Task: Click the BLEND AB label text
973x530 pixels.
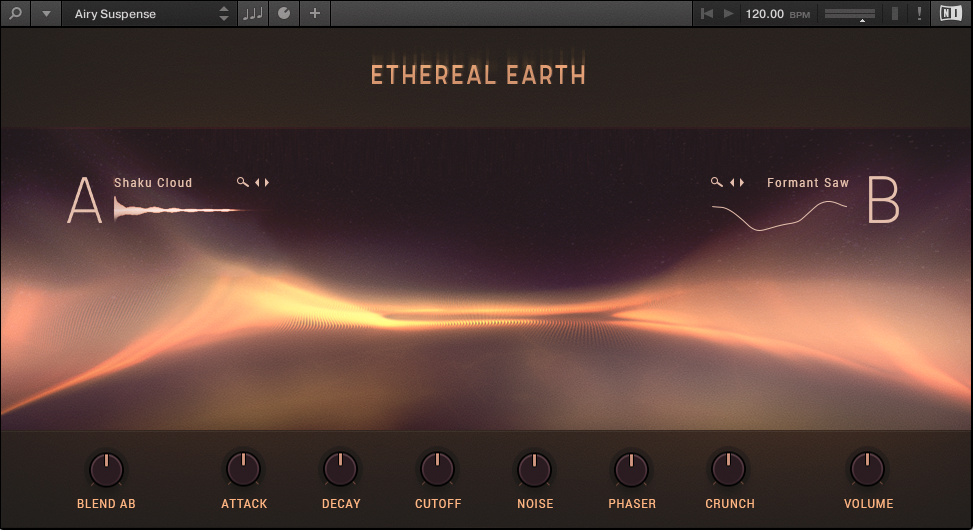Action: coord(106,504)
